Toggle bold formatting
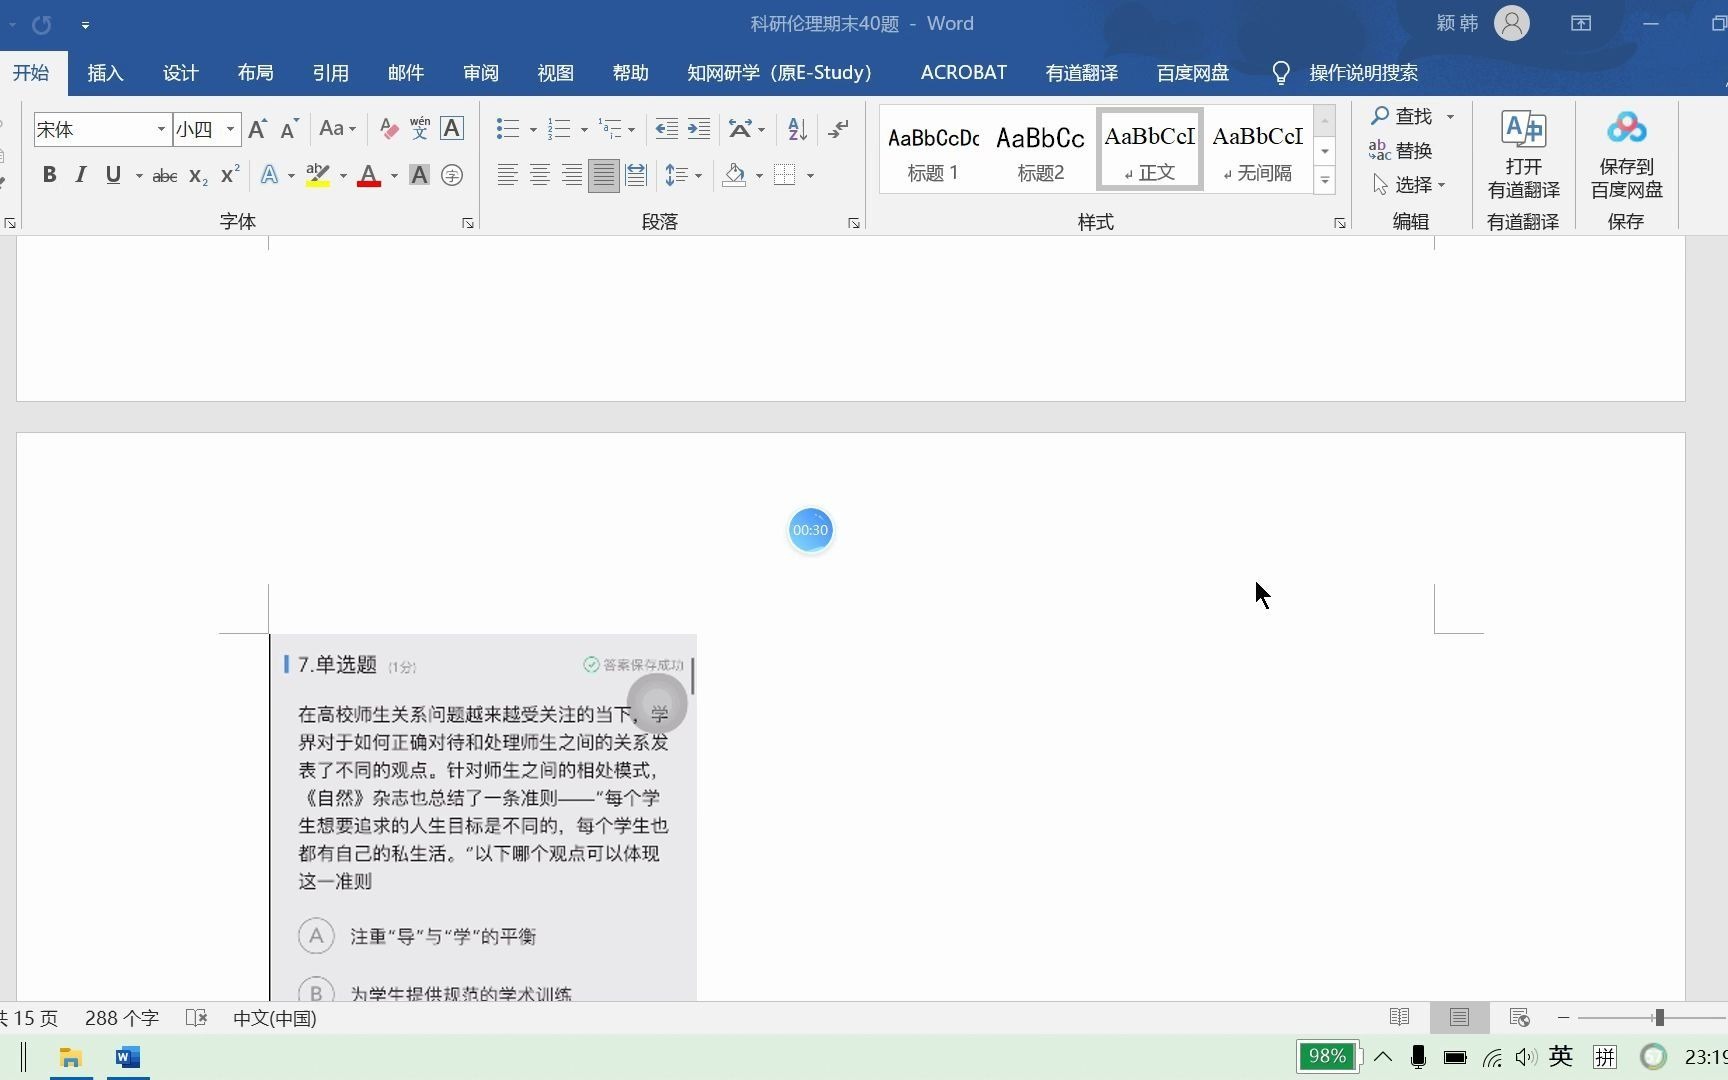The height and width of the screenshot is (1080, 1728). coord(49,175)
